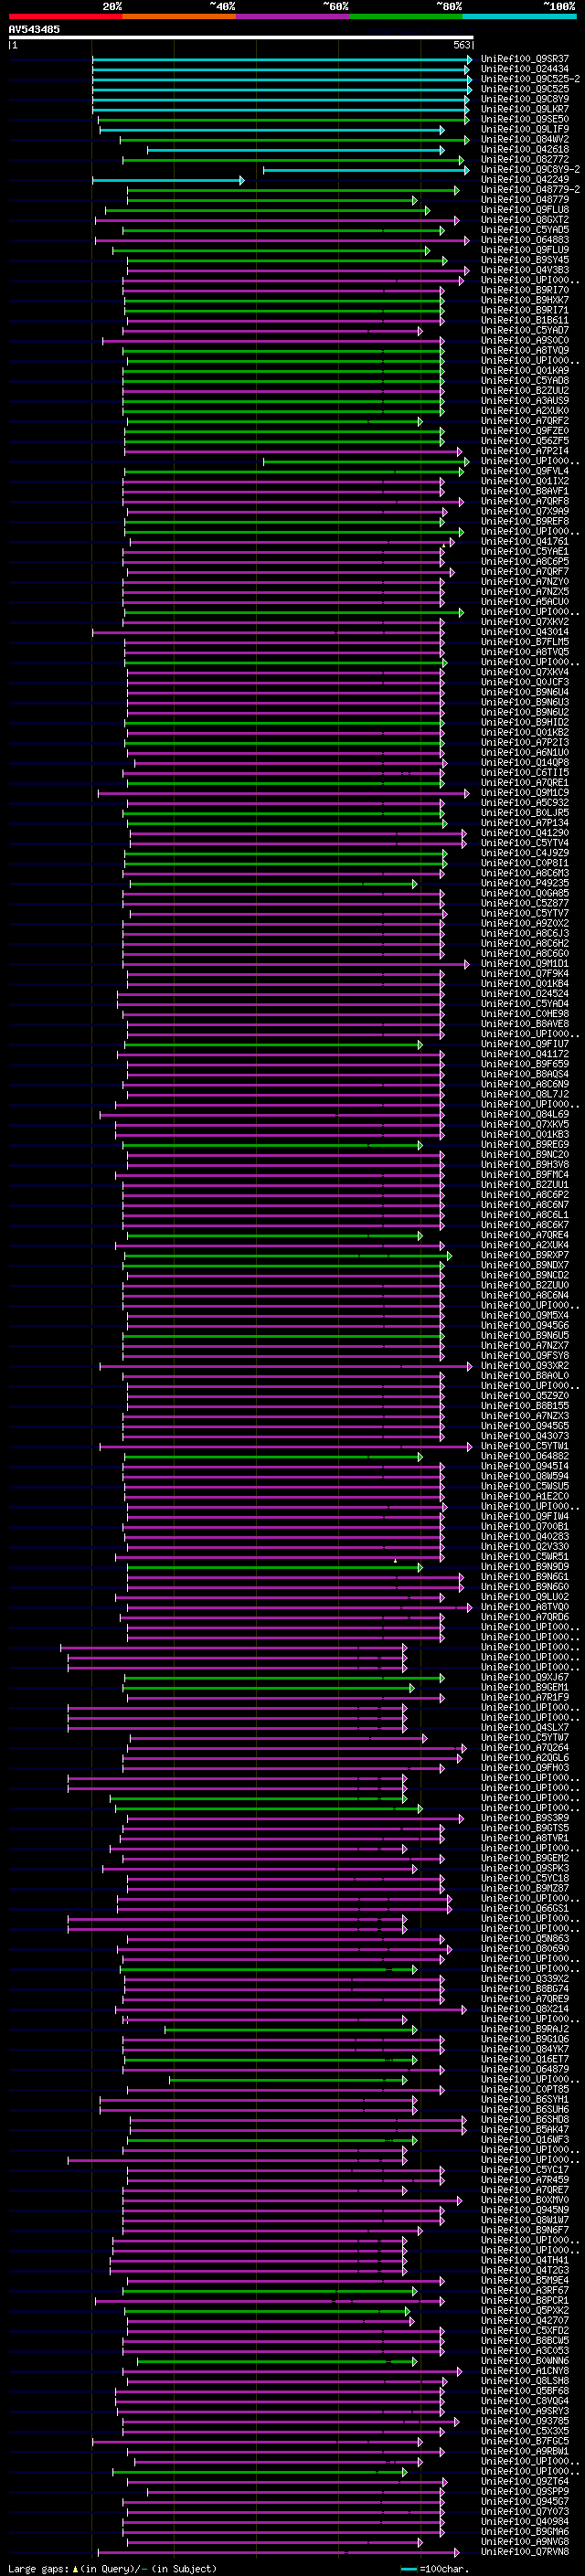585x2576 pixels.
Task: Select hit label UniRef100_B0WNN6
Action: 525,2360
